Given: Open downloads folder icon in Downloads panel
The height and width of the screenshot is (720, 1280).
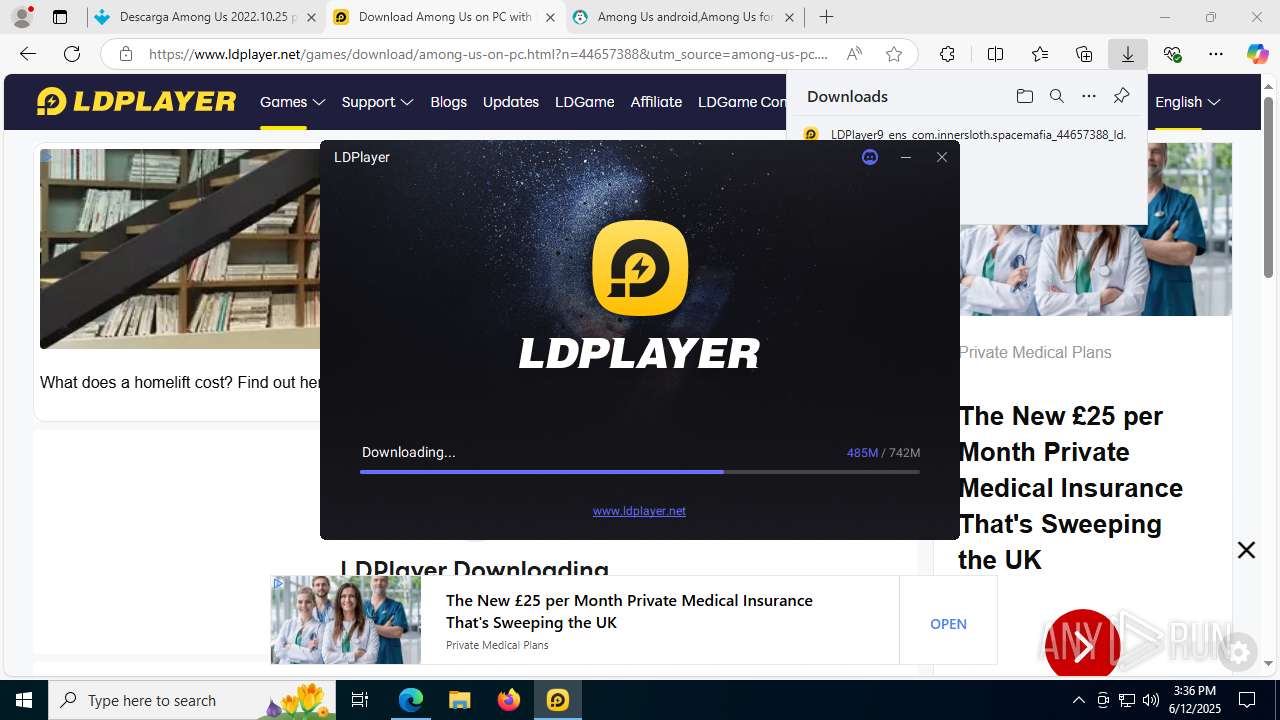Looking at the screenshot, I should click(1024, 96).
